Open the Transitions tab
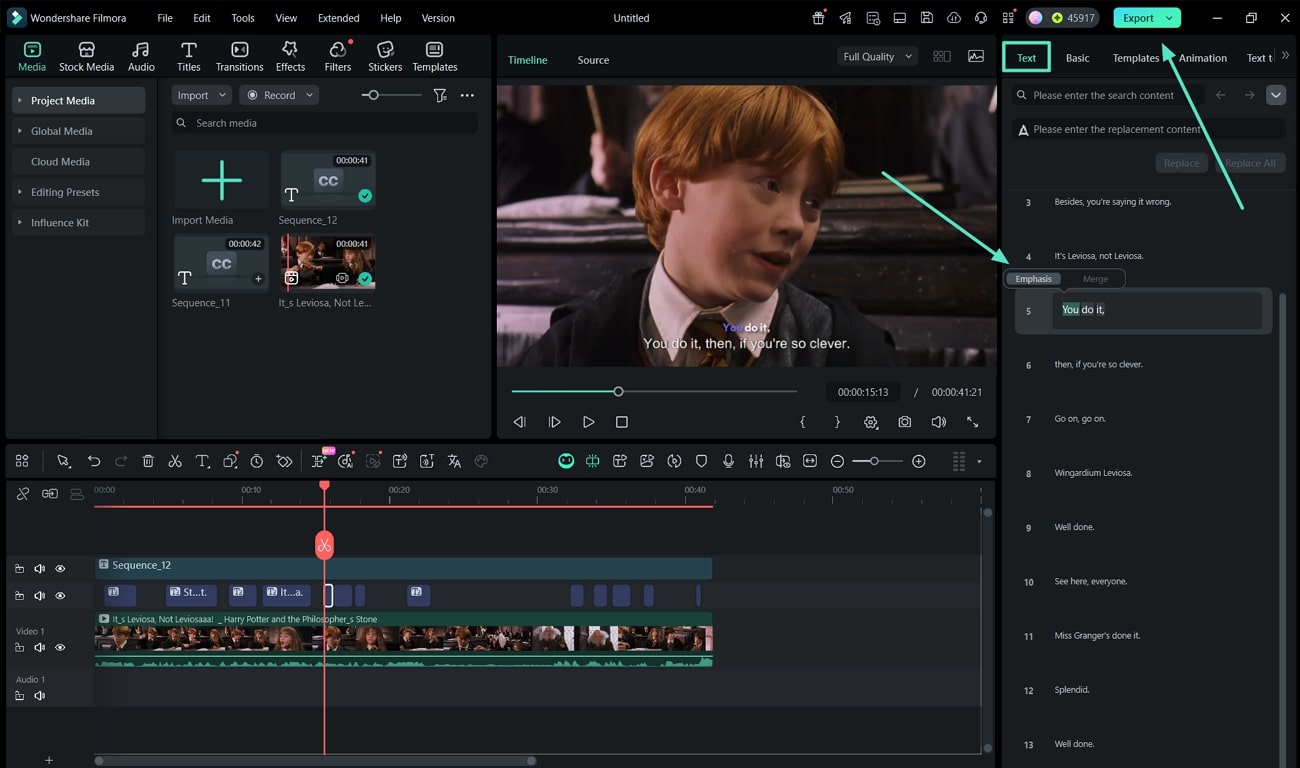Image resolution: width=1300 pixels, height=768 pixels. [x=239, y=56]
